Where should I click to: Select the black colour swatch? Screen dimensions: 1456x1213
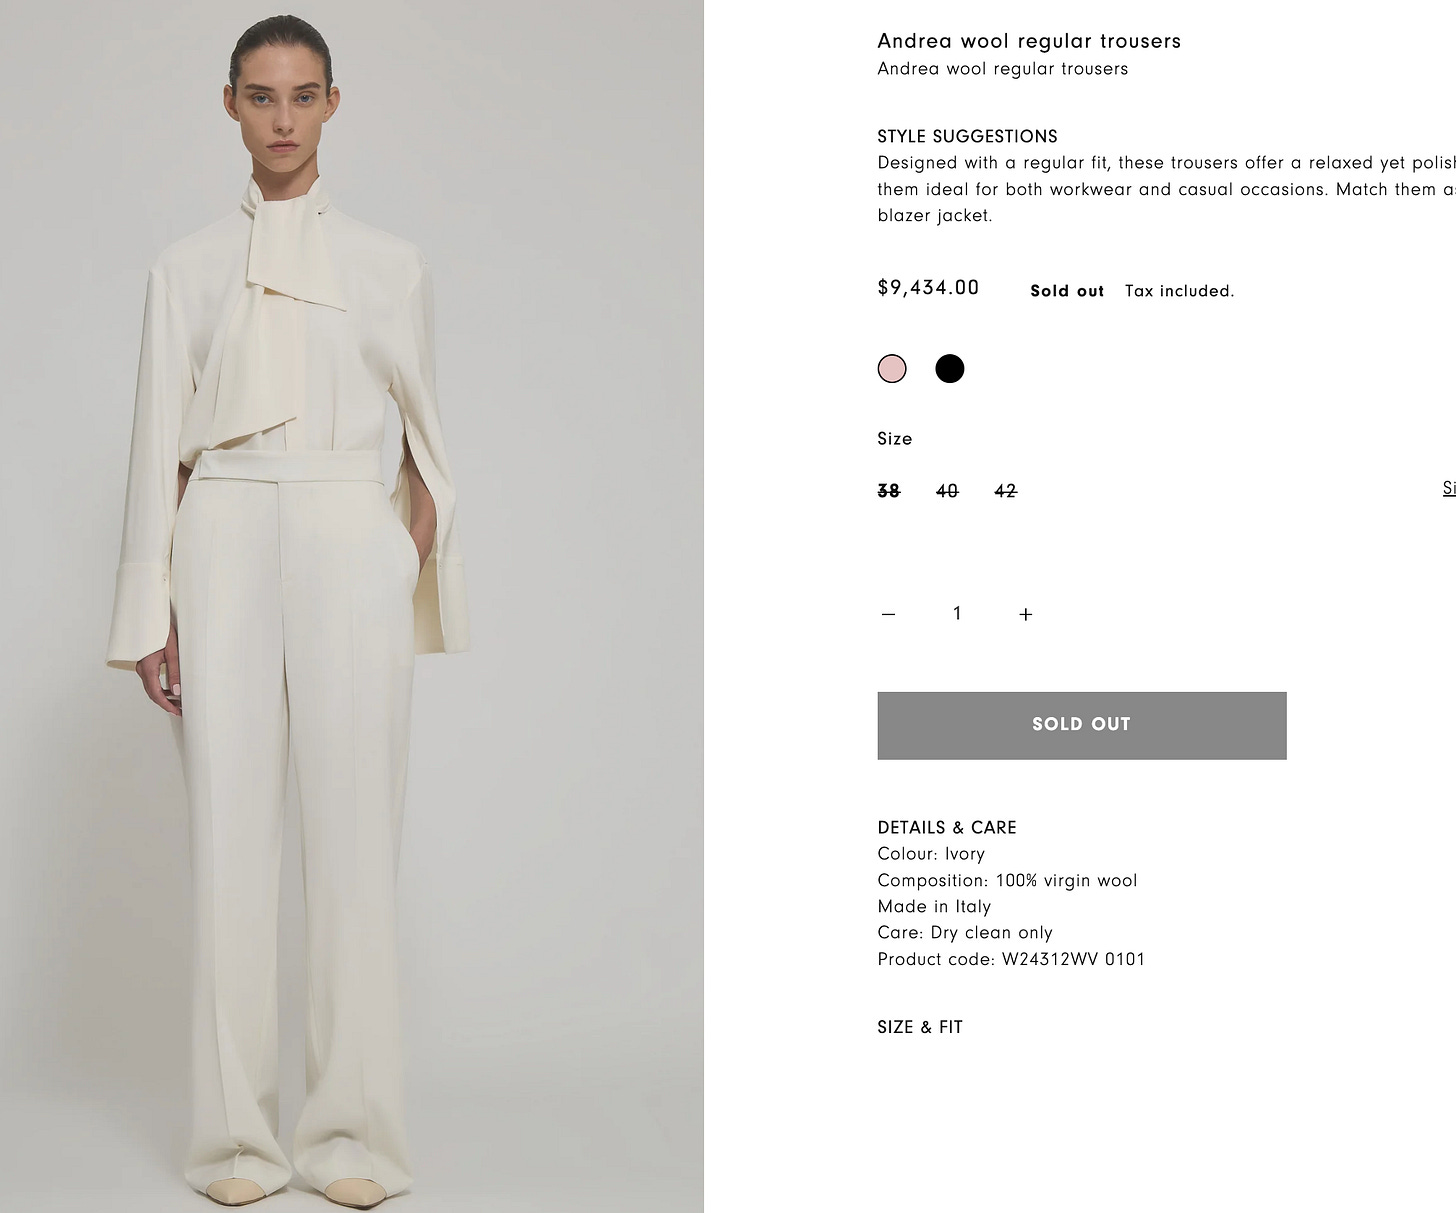coord(949,369)
